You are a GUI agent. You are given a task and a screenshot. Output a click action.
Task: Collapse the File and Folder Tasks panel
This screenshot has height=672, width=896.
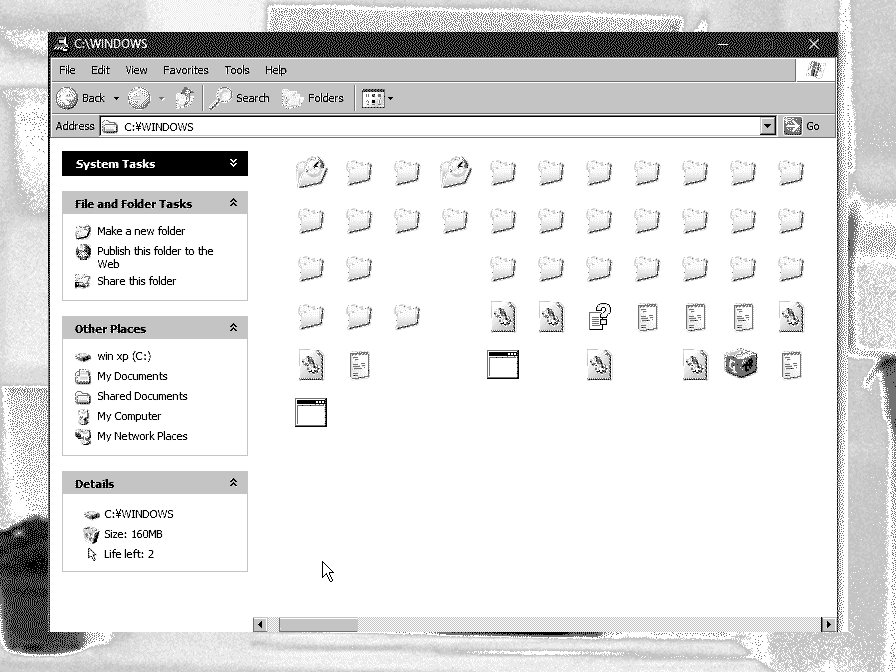tap(233, 203)
